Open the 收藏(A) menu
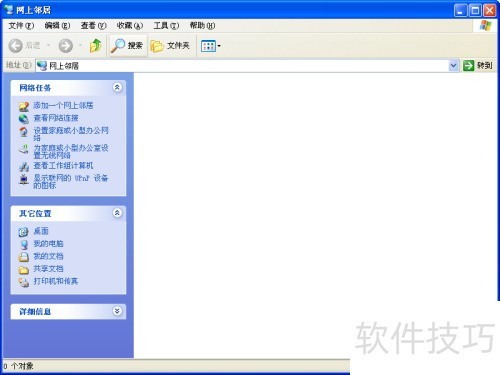The width and height of the screenshot is (500, 375). [130, 25]
